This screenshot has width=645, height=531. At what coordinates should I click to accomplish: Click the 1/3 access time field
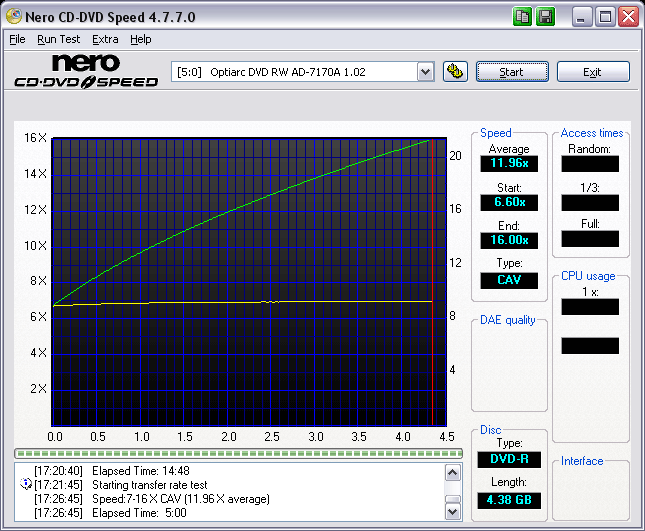pyautogui.click(x=590, y=203)
